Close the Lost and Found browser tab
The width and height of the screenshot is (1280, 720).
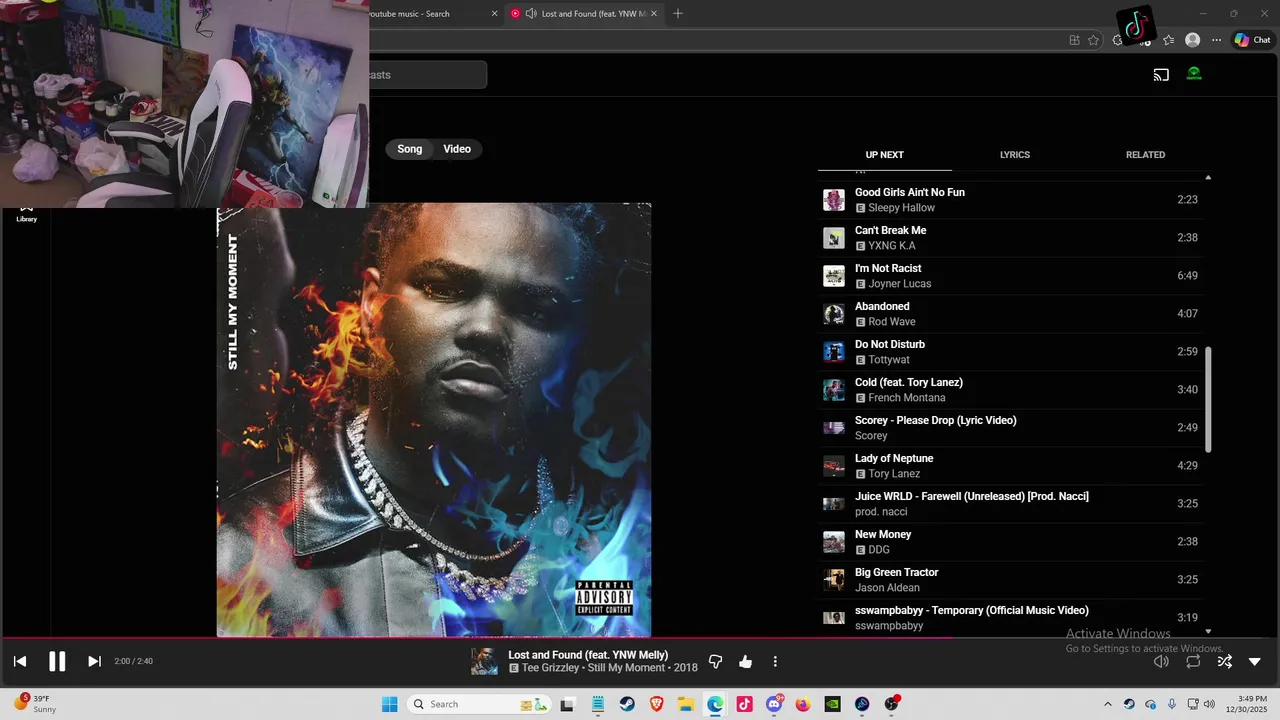(656, 14)
